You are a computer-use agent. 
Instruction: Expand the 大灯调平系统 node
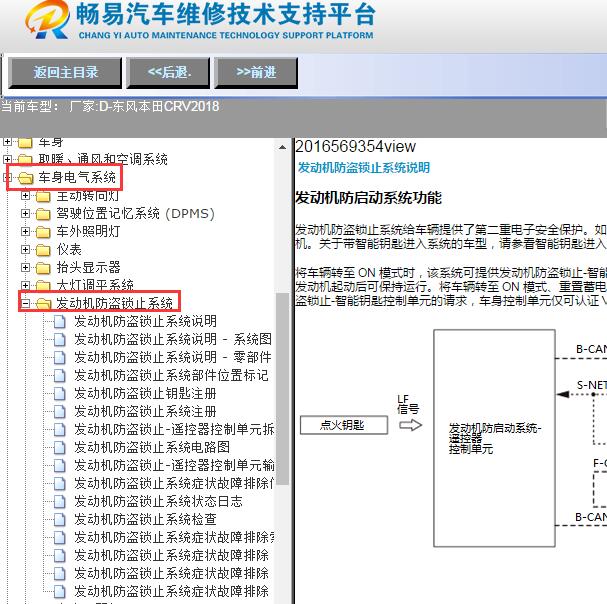pyautogui.click(x=26, y=285)
